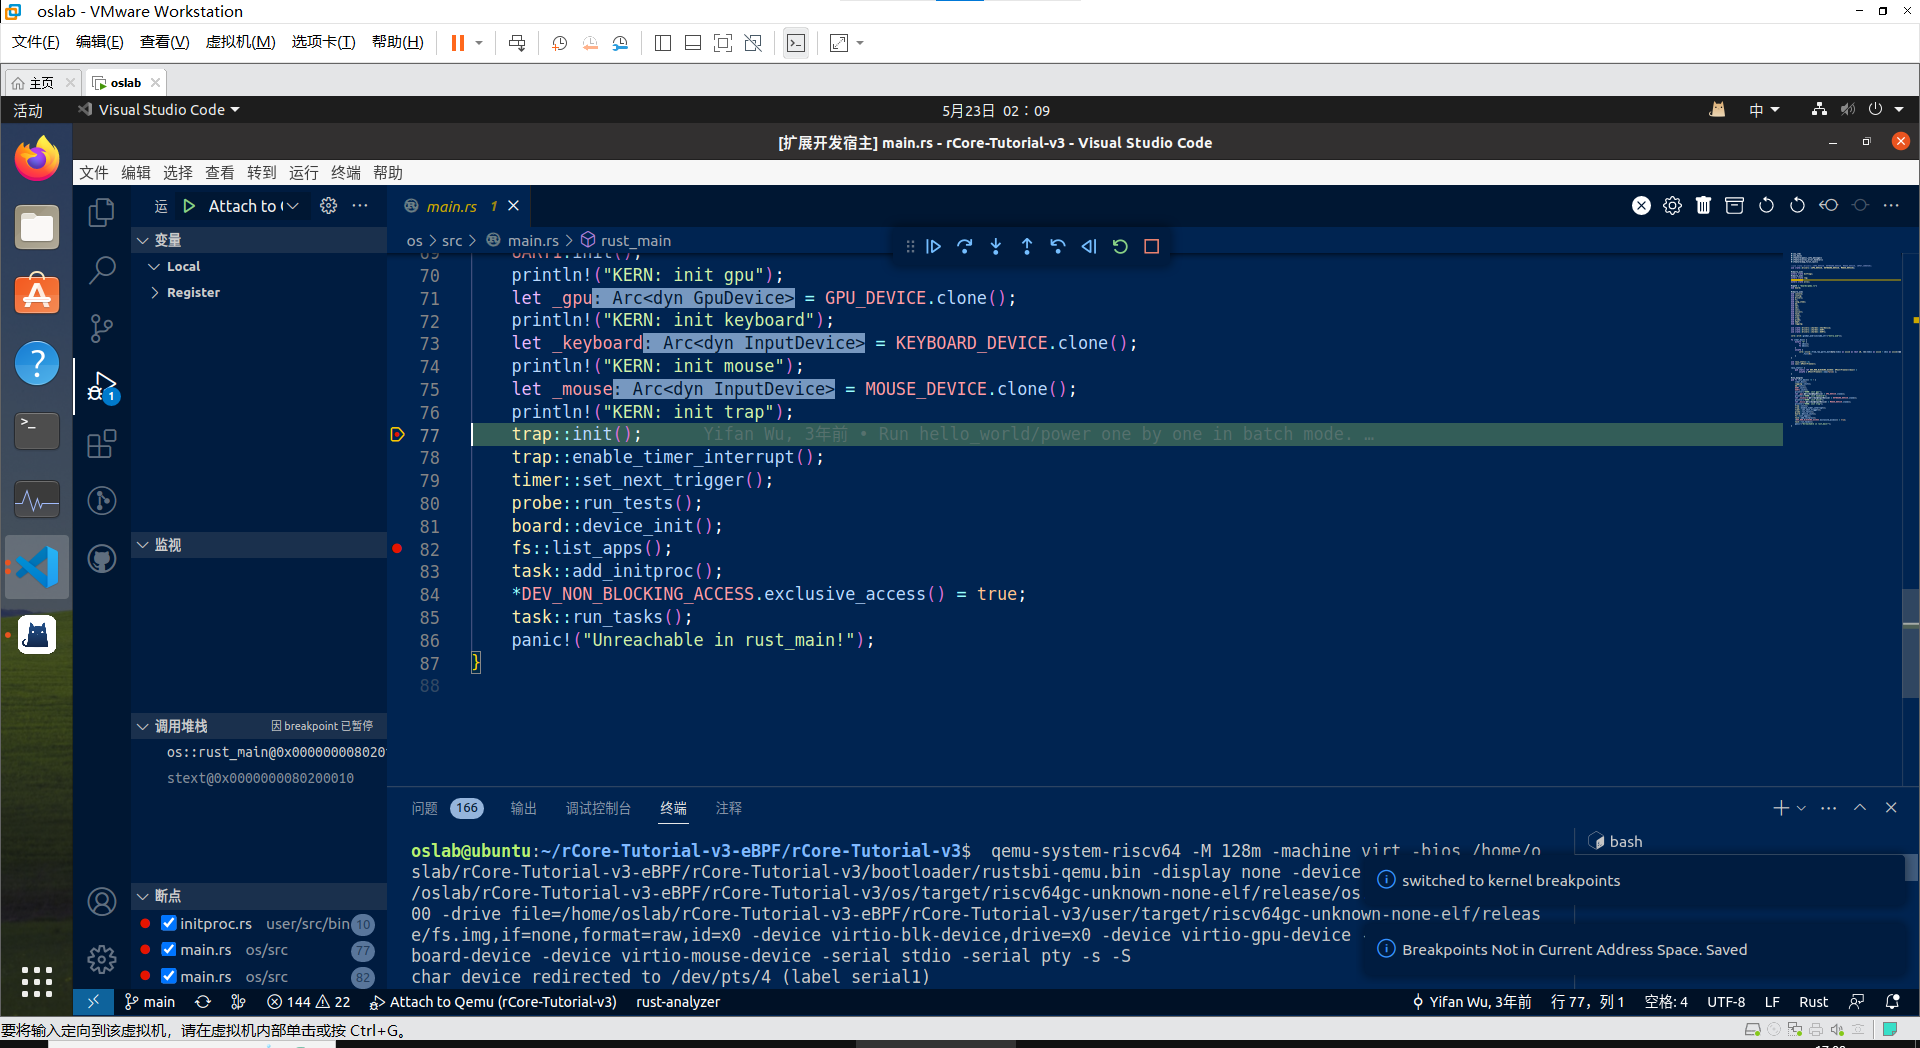
Task: Go to line via 行 77, 列 1
Action: pyautogui.click(x=1588, y=1002)
